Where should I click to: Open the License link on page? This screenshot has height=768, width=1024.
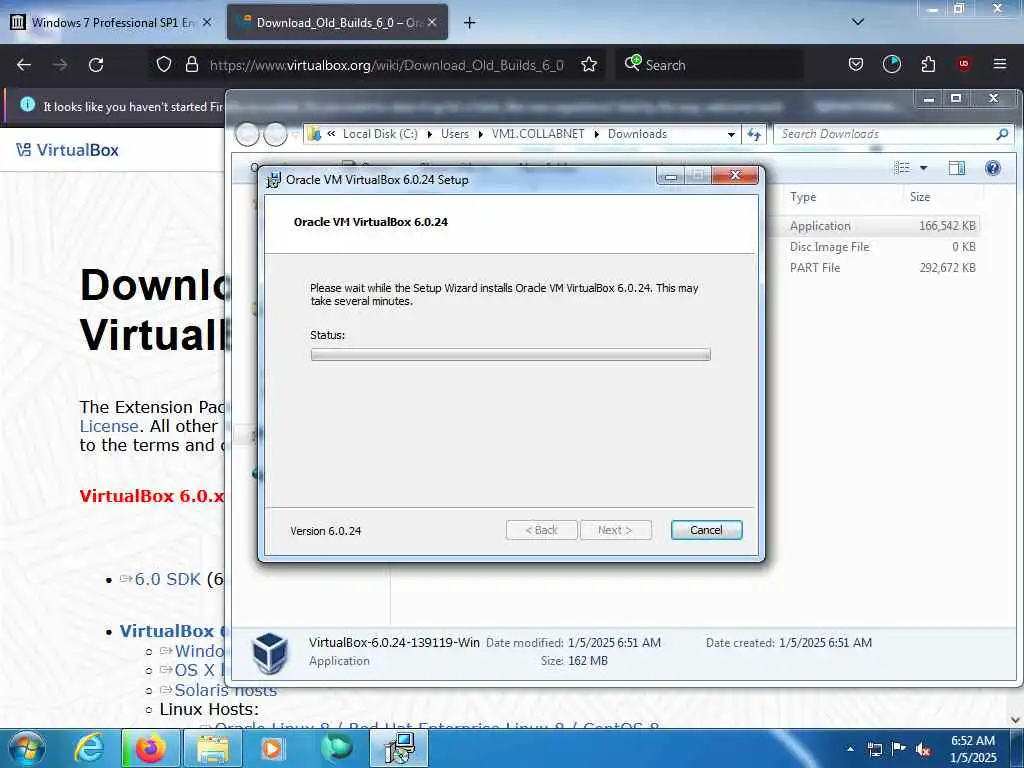coord(109,426)
